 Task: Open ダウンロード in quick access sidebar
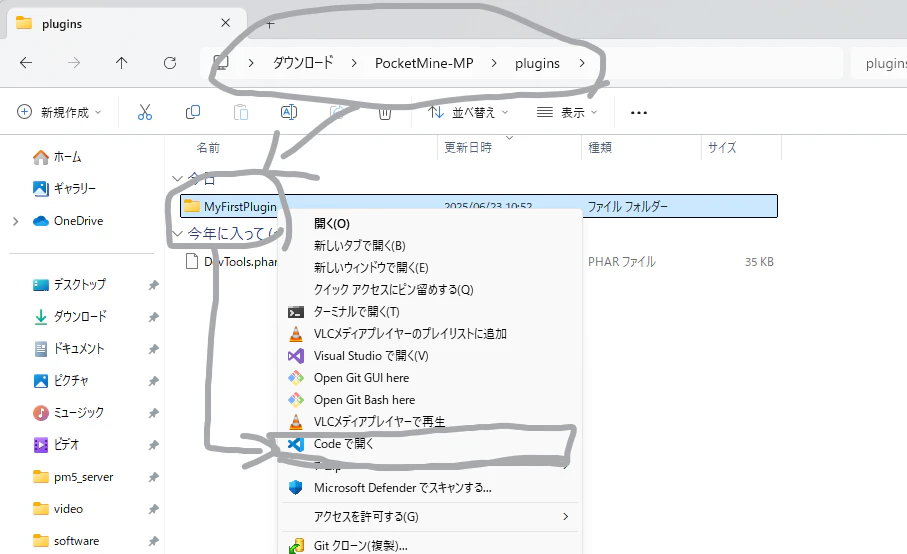pos(70,316)
